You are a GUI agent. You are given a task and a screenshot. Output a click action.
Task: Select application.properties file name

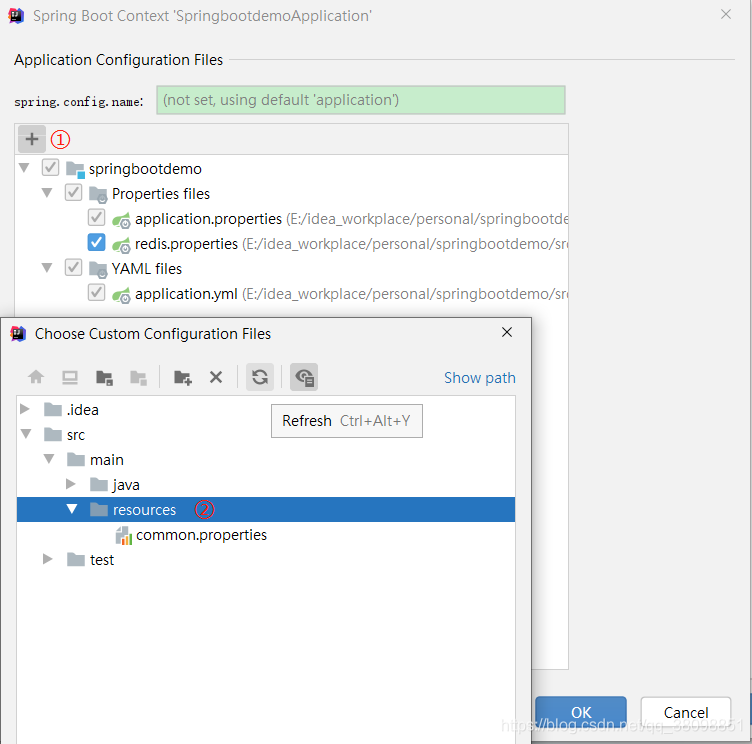[208, 219]
